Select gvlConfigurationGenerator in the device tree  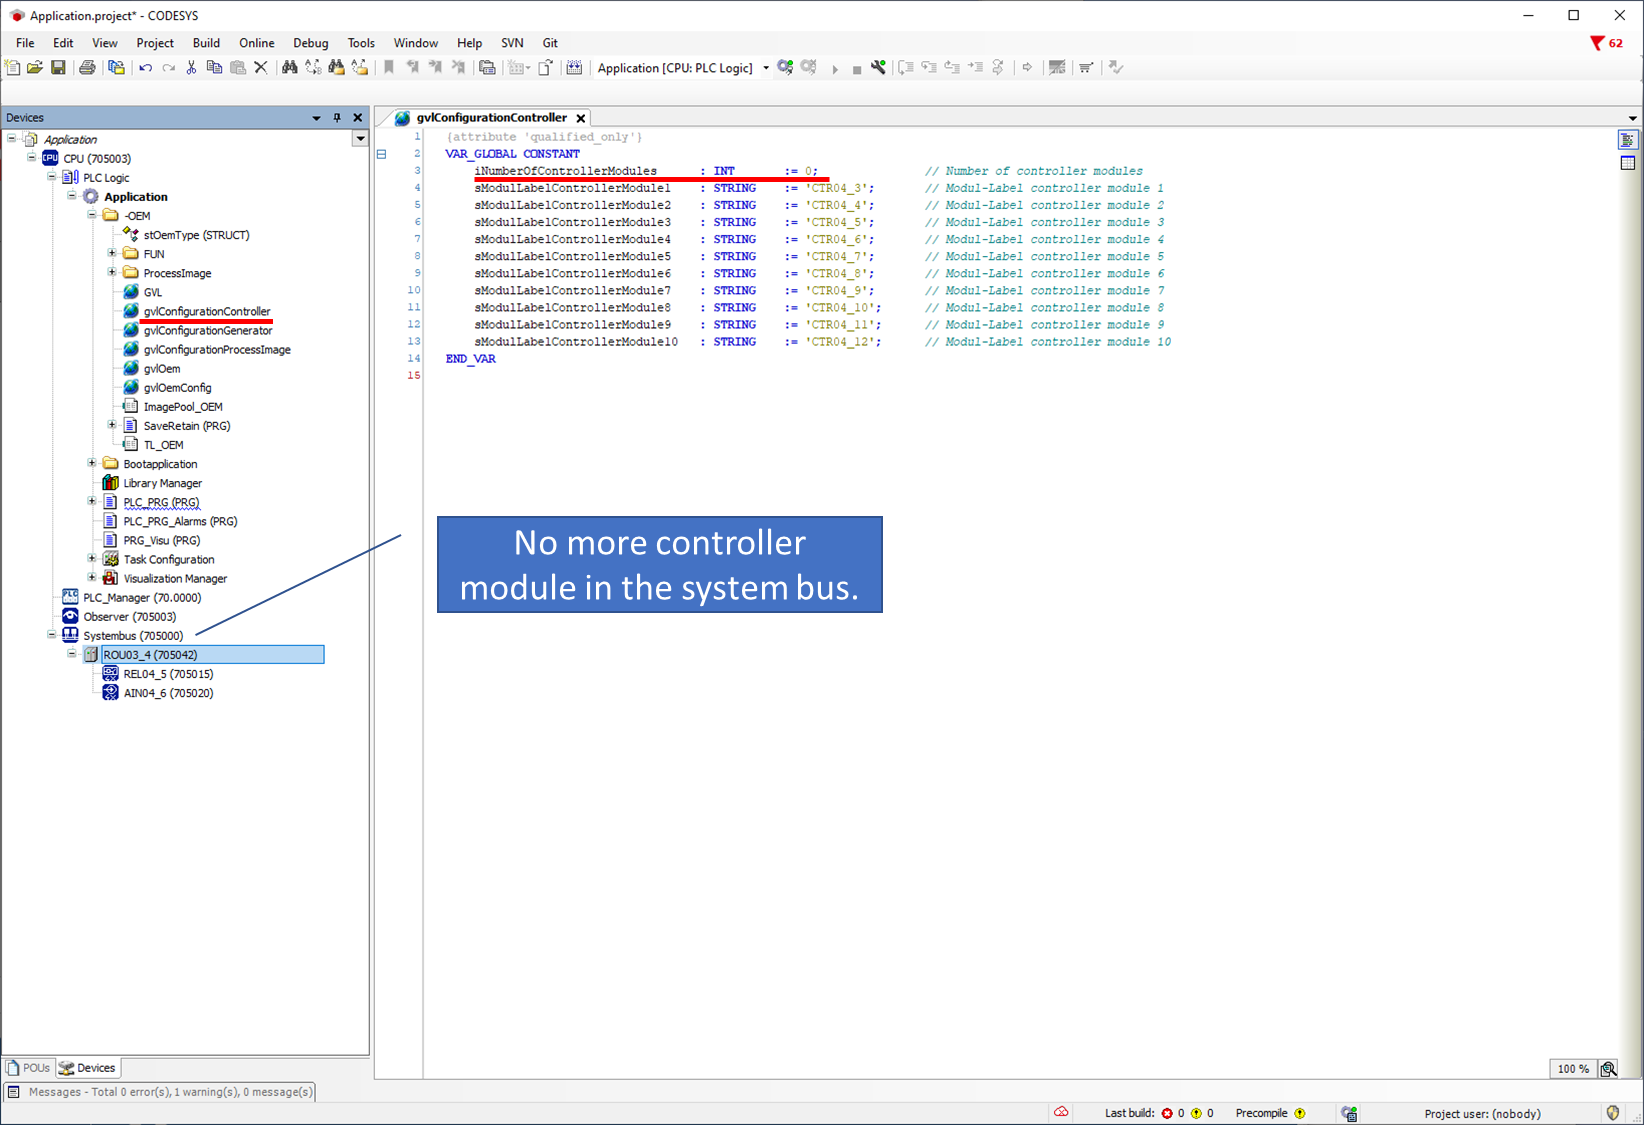pyautogui.click(x=207, y=331)
